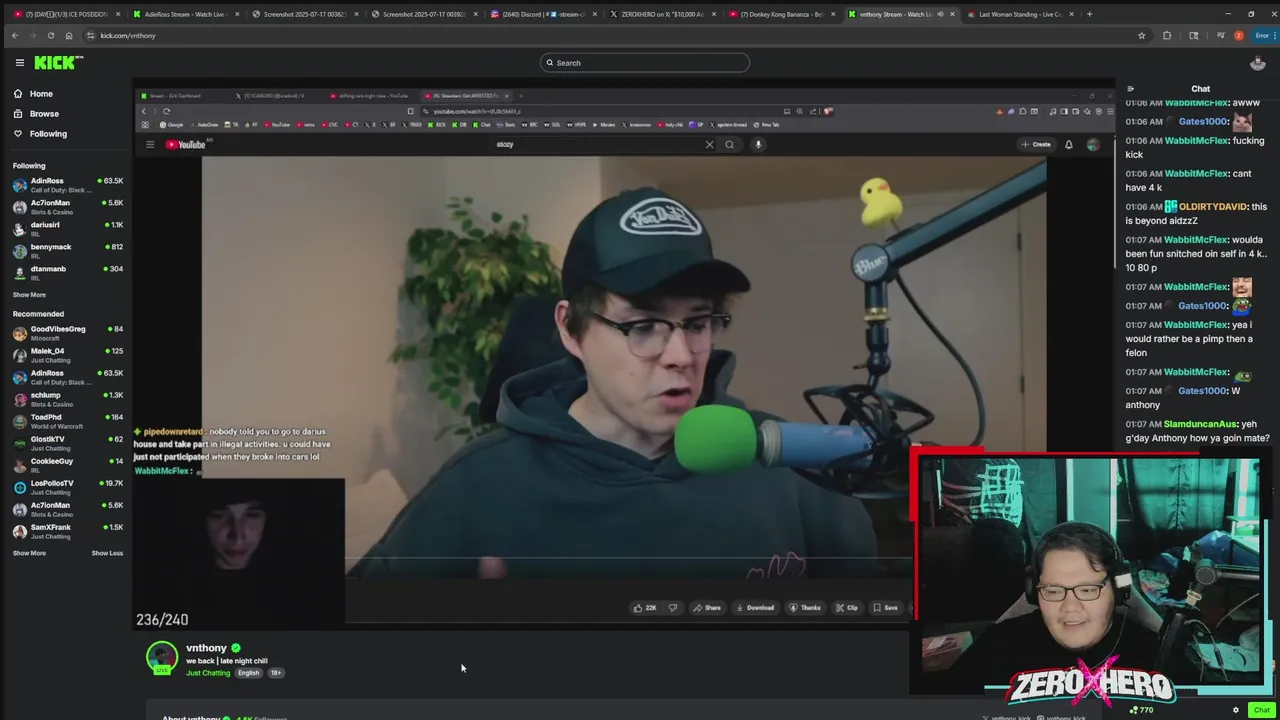Open browser extensions puzzle icon

click(x=1167, y=35)
